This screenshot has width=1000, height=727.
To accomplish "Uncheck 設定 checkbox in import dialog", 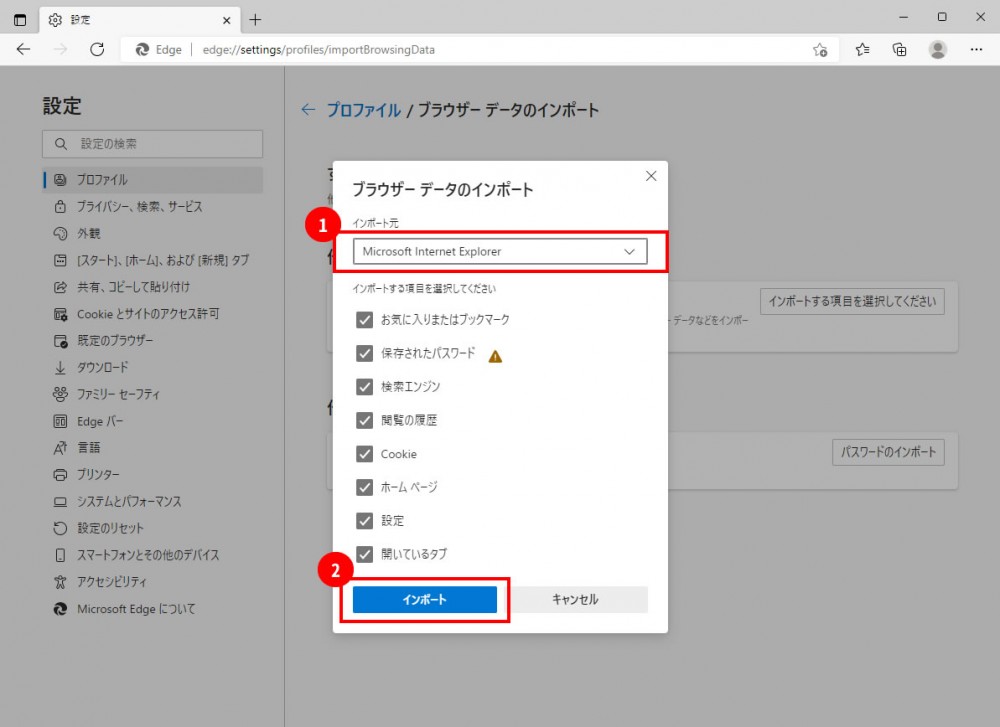I will pyautogui.click(x=364, y=520).
